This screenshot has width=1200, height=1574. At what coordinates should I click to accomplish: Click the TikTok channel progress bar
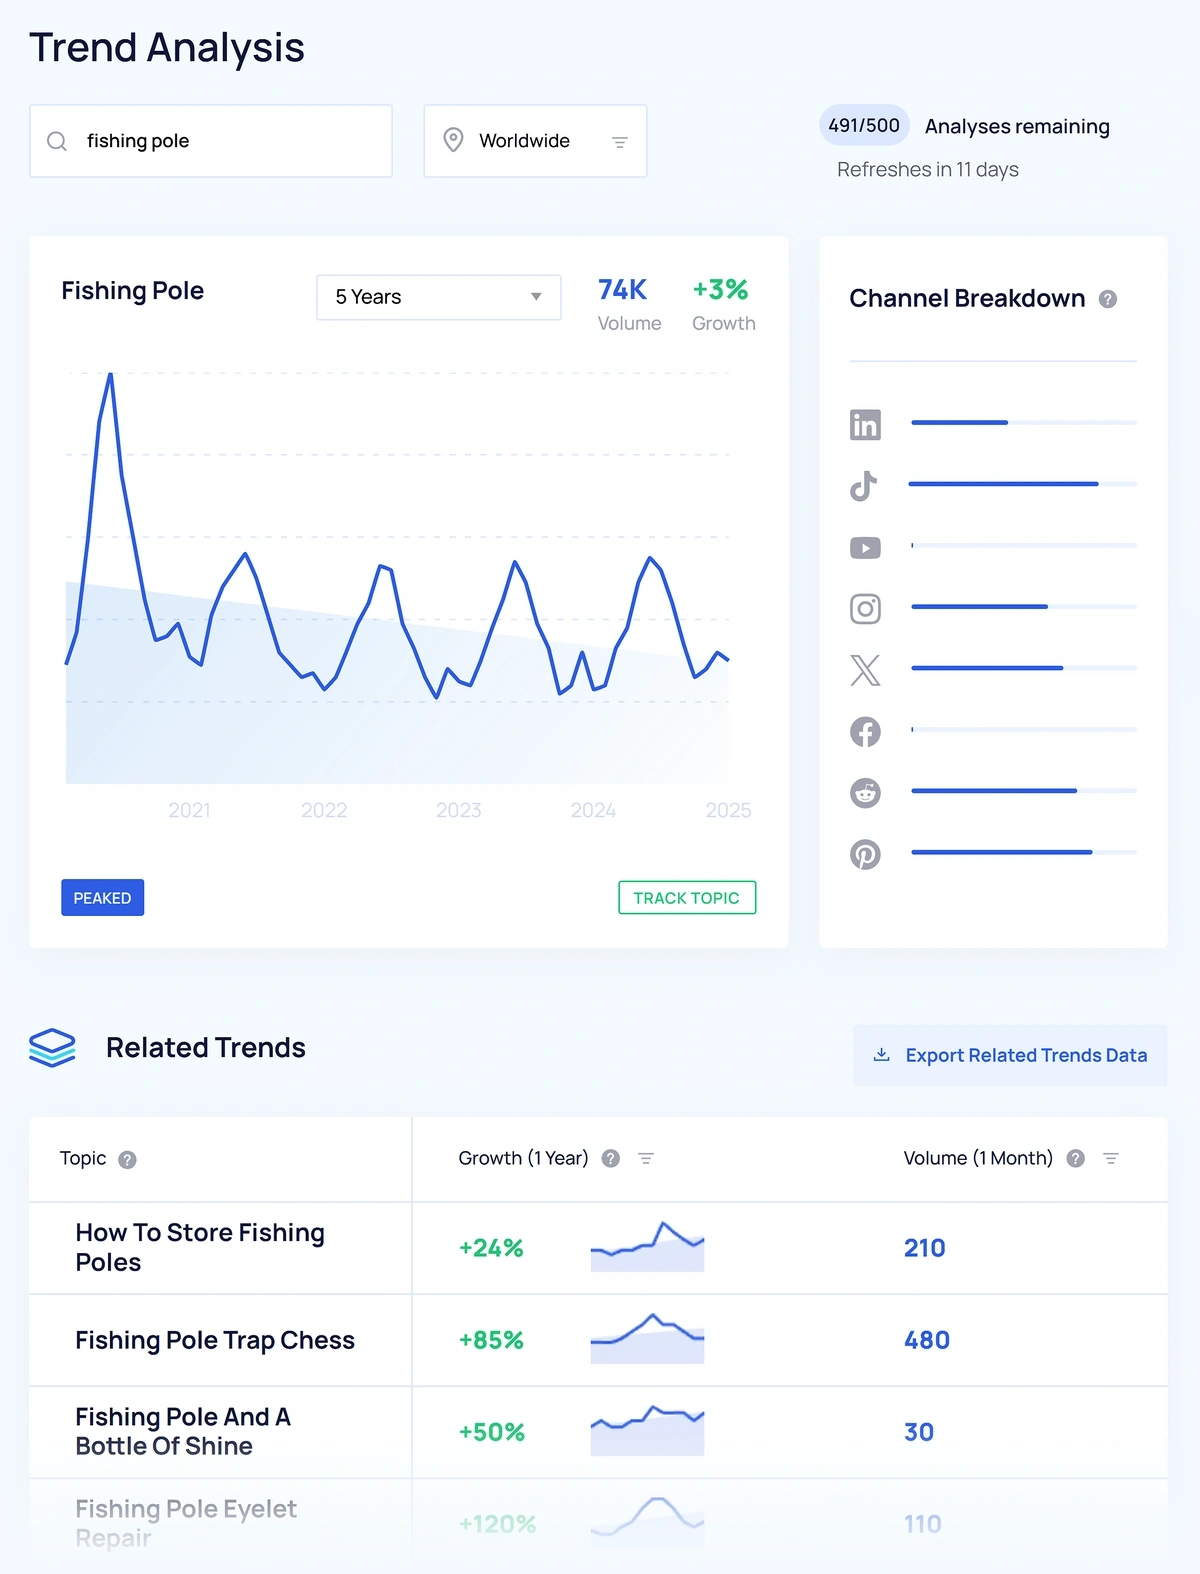tap(1024, 484)
